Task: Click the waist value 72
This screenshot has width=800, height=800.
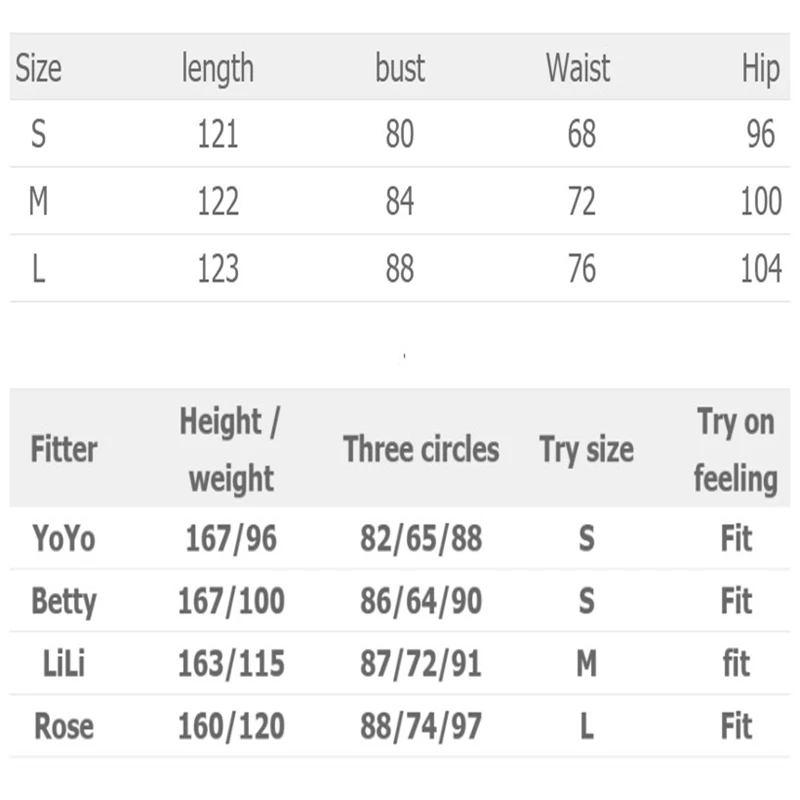Action: click(581, 201)
